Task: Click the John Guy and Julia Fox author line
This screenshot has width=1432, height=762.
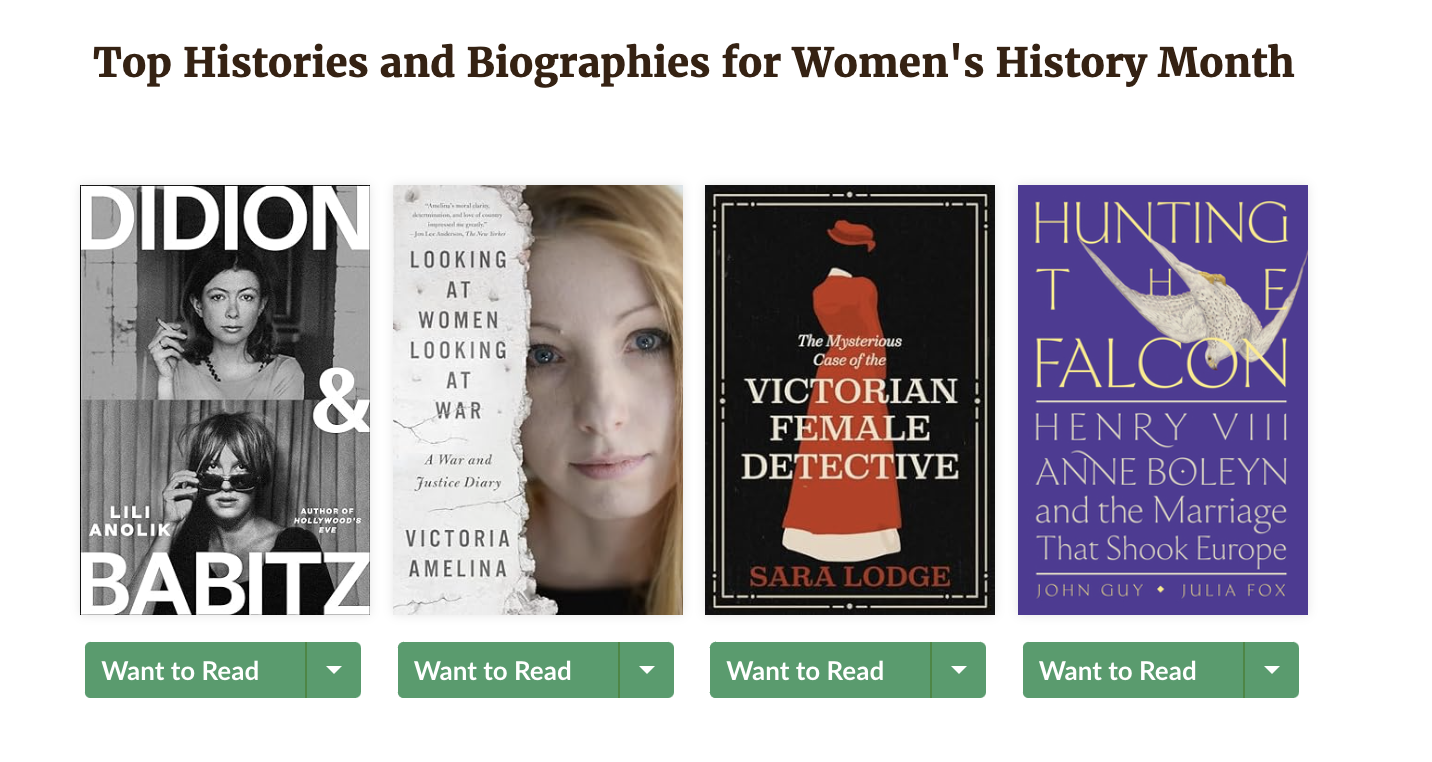Action: click(x=1161, y=590)
